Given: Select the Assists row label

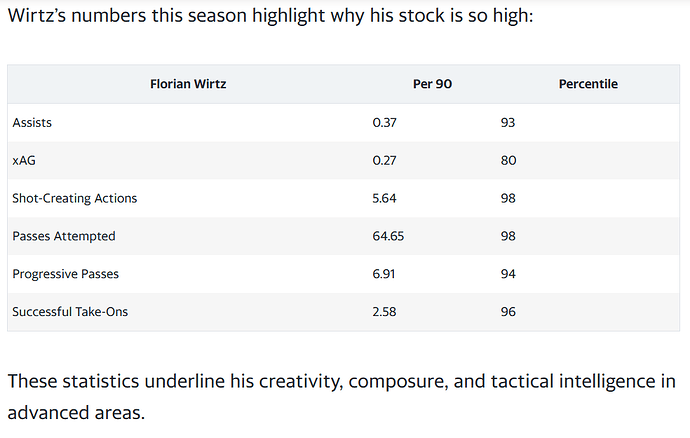Looking at the screenshot, I should point(32,122).
